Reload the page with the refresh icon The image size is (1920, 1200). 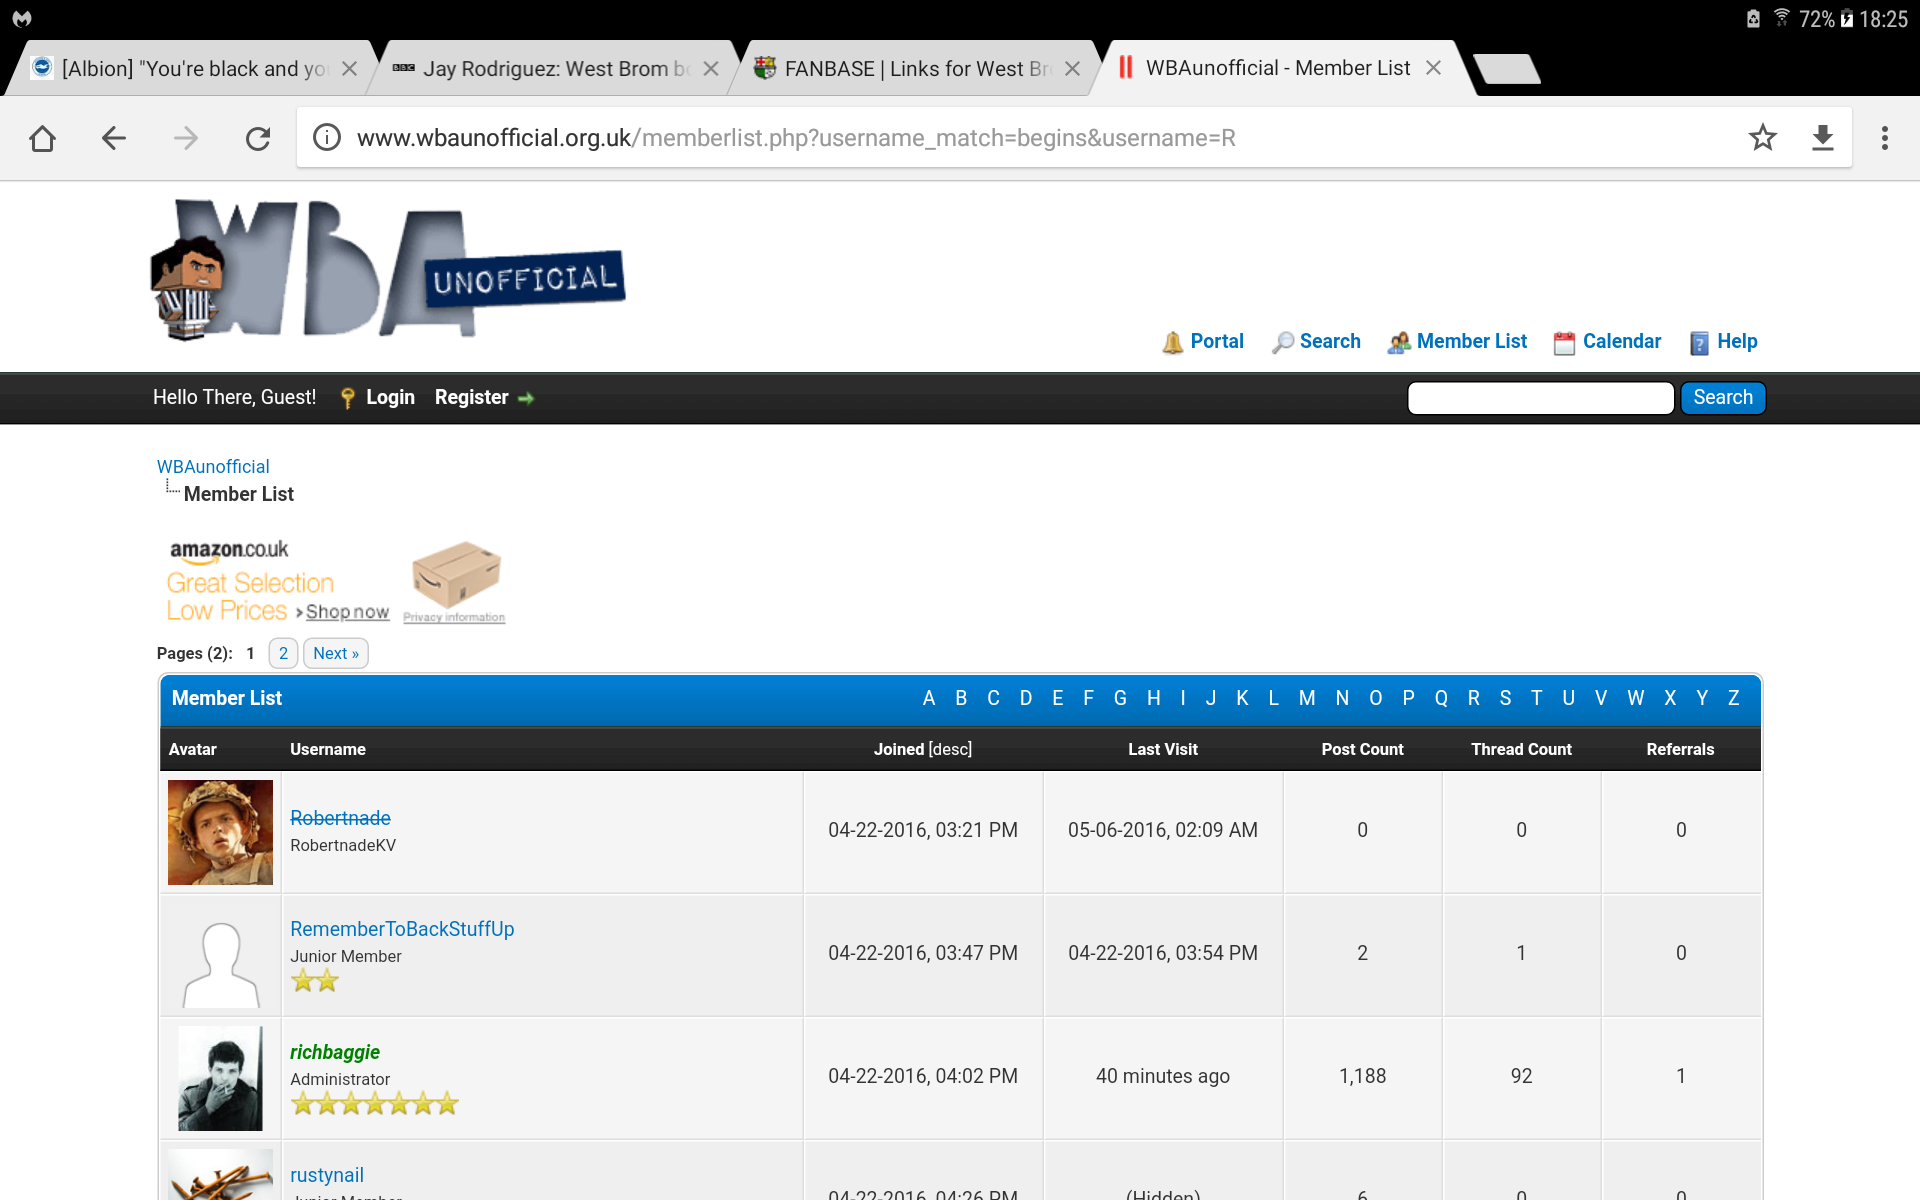click(258, 138)
